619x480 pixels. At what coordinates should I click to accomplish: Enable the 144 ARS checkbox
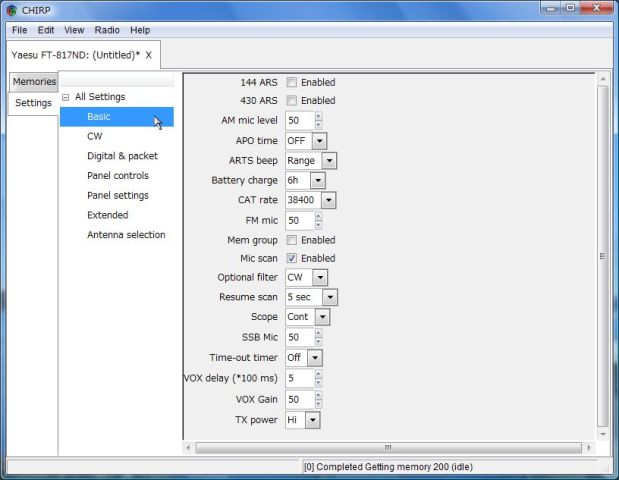tap(291, 82)
